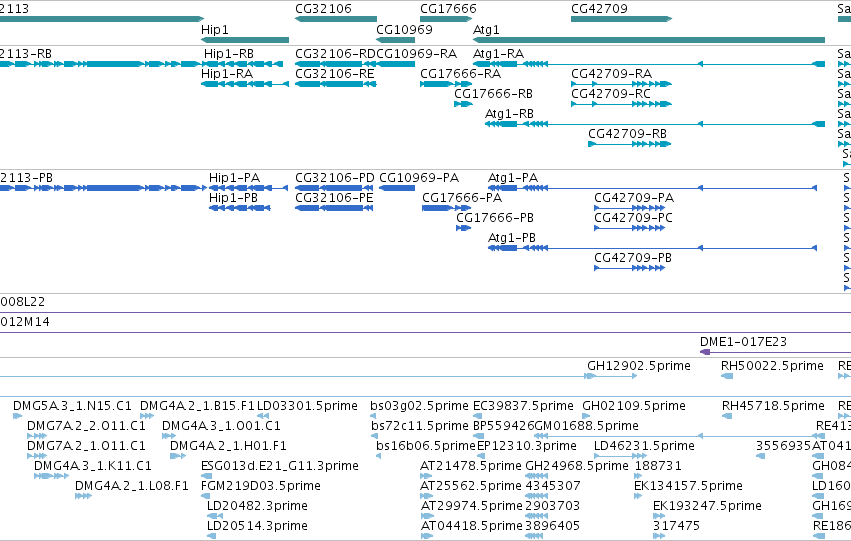
Task: Select the CG10969-RA transcript label
Action: pyautogui.click(x=417, y=54)
